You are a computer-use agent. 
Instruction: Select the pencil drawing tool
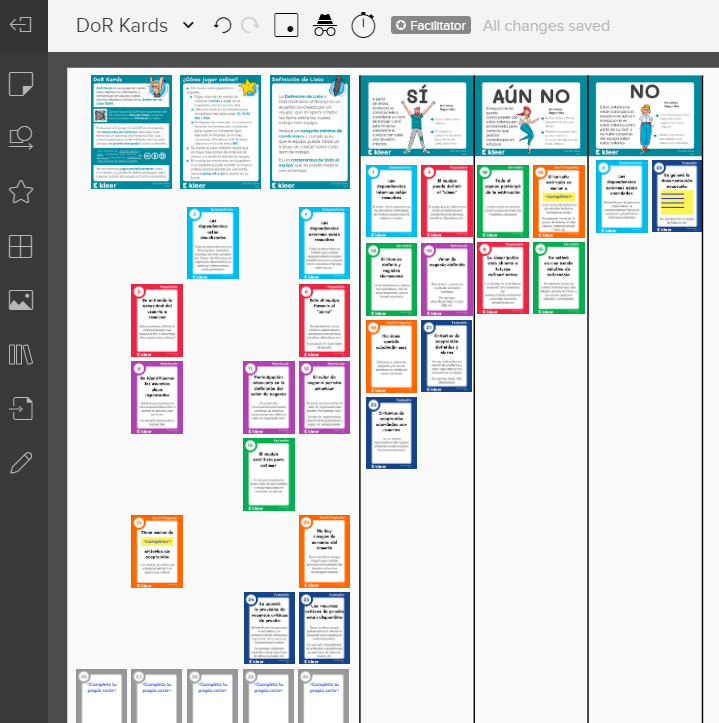[x=21, y=462]
